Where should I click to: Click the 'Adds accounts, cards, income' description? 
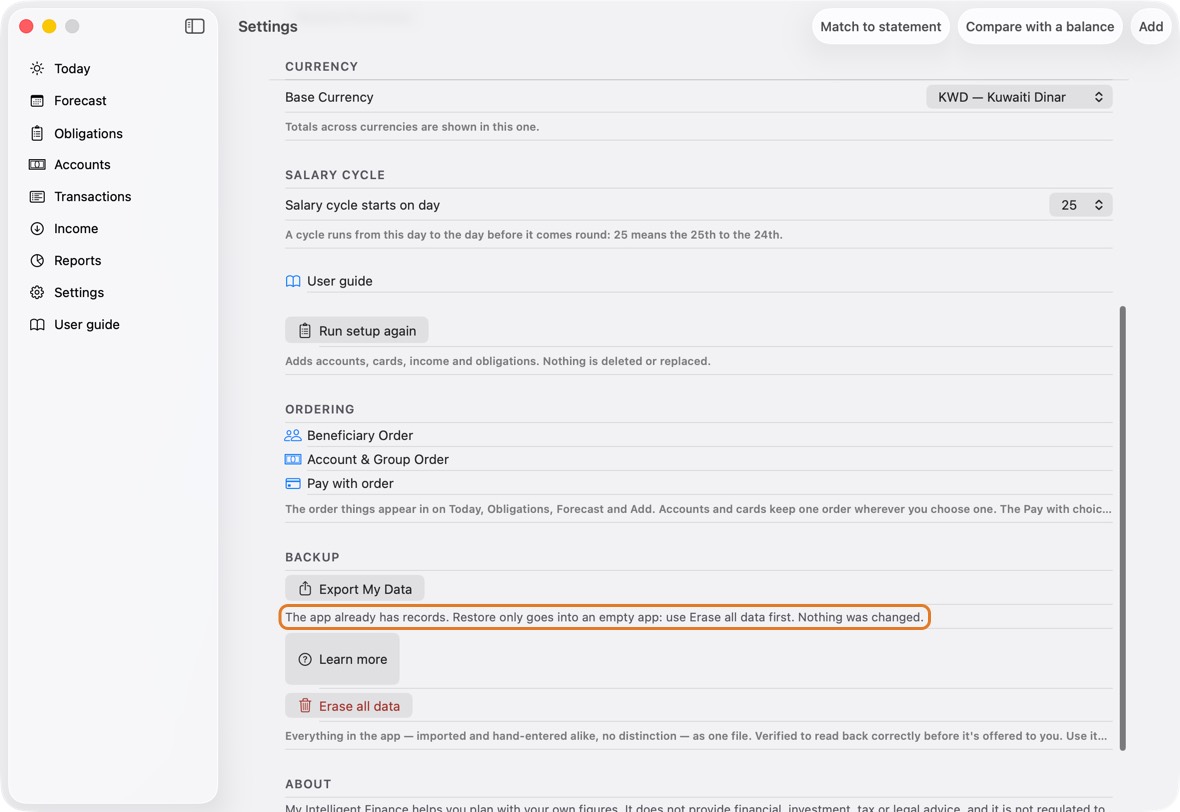(x=497, y=361)
